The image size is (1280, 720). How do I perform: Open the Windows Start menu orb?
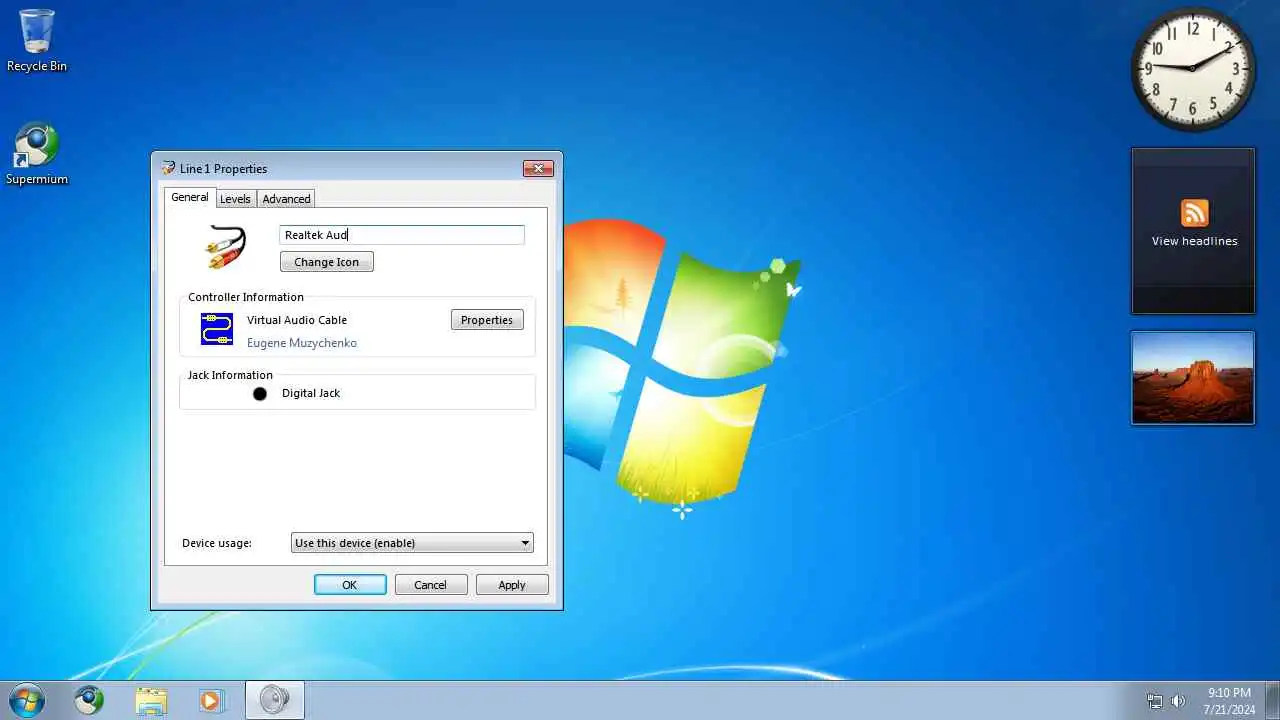(x=26, y=699)
